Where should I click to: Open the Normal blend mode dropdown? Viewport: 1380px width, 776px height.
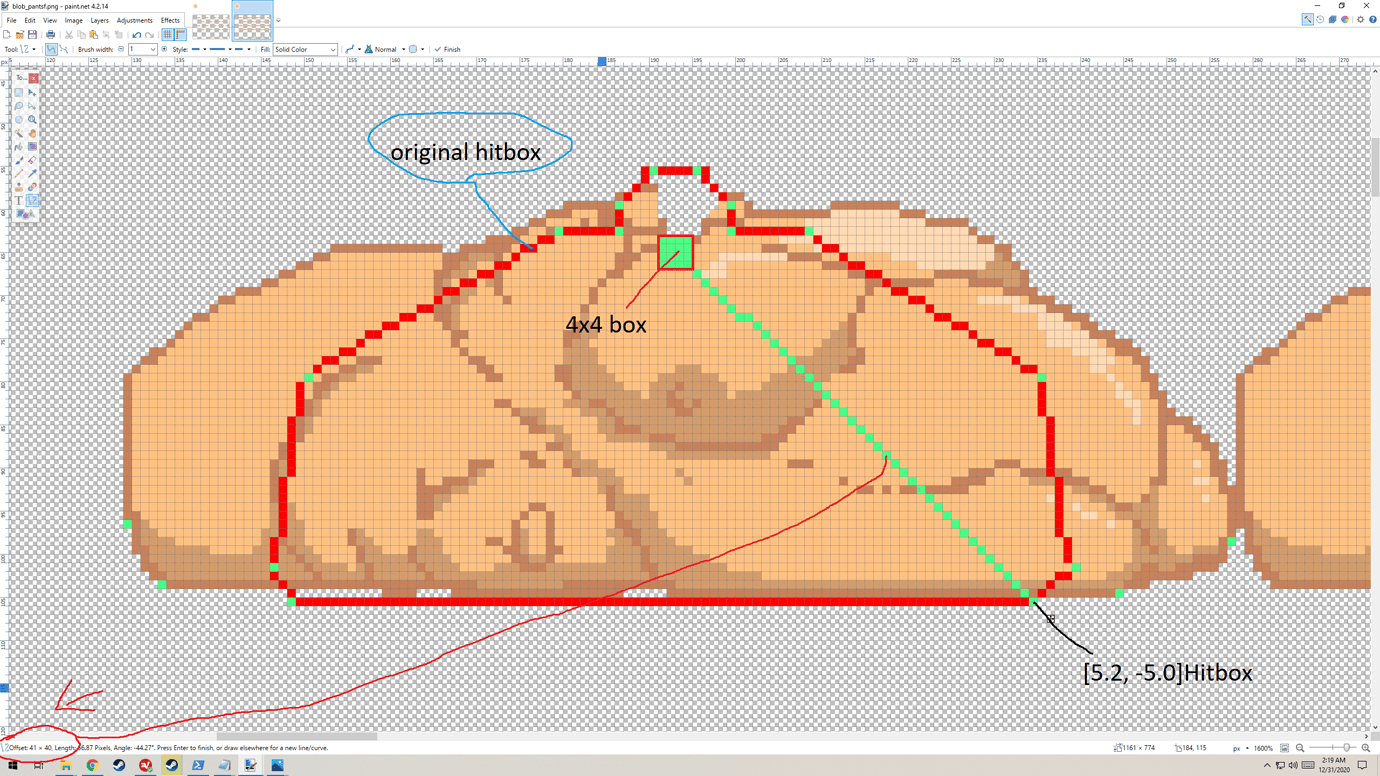click(x=385, y=49)
